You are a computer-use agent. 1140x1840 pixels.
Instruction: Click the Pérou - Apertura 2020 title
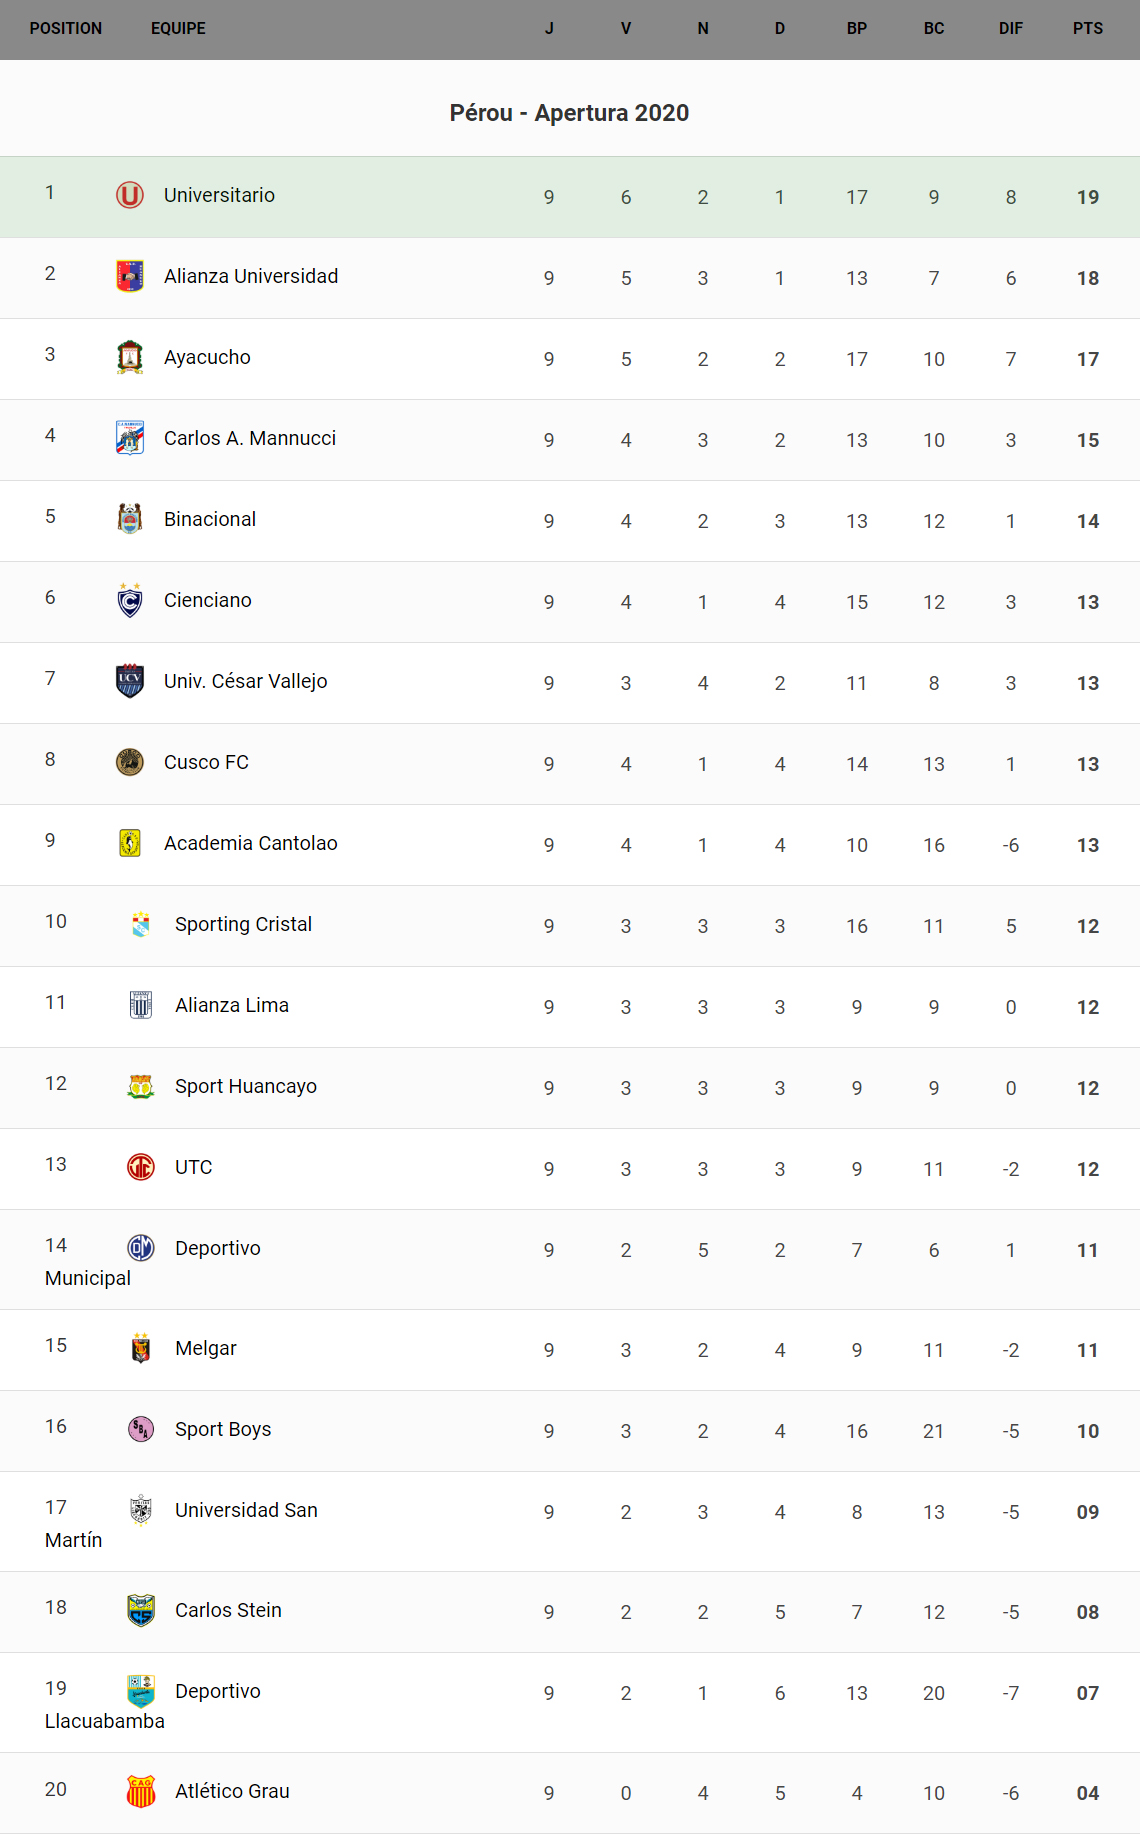pyautogui.click(x=569, y=113)
